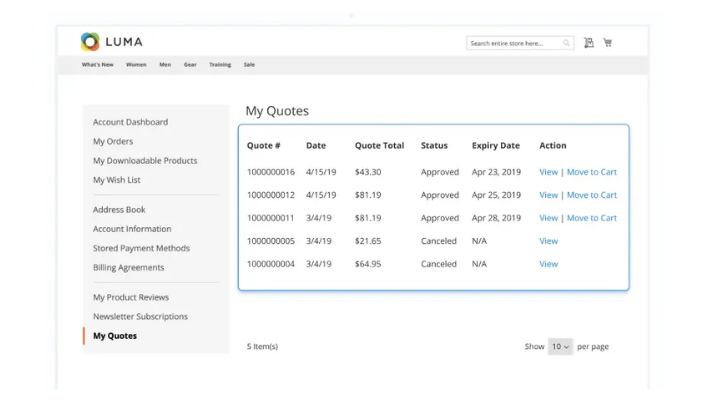The image size is (710, 400).
Task: Open the What's New menu item
Action: pyautogui.click(x=98, y=65)
